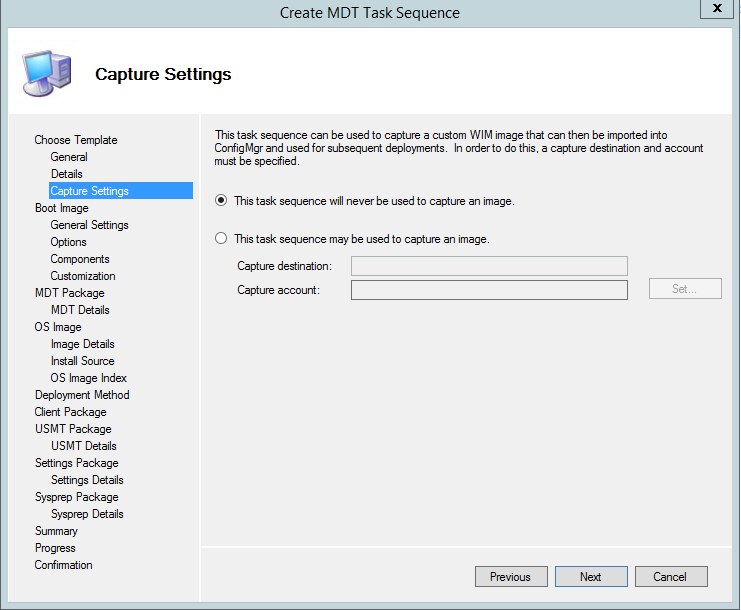741x610 pixels.
Task: Open the Deployment Method step
Action: tap(82, 395)
